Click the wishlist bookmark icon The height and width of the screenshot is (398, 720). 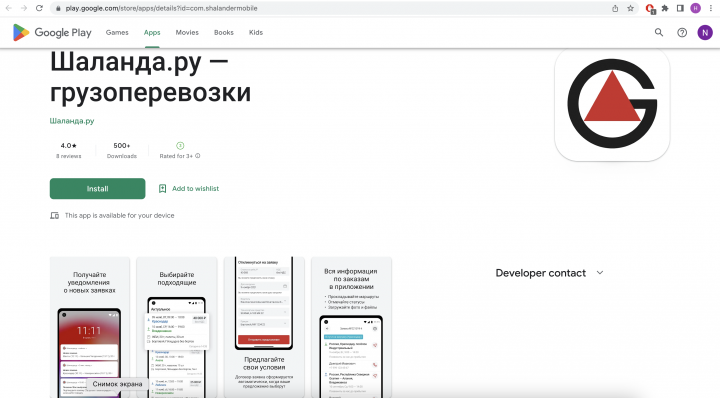(x=163, y=189)
